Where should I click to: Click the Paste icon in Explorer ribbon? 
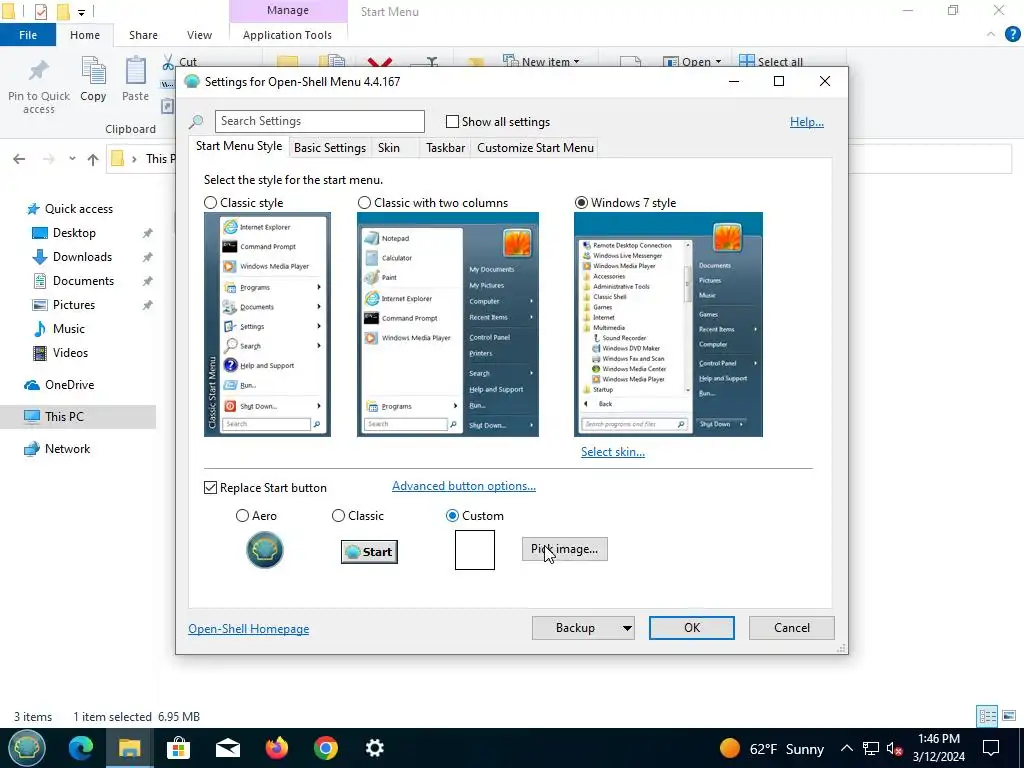pos(136,71)
